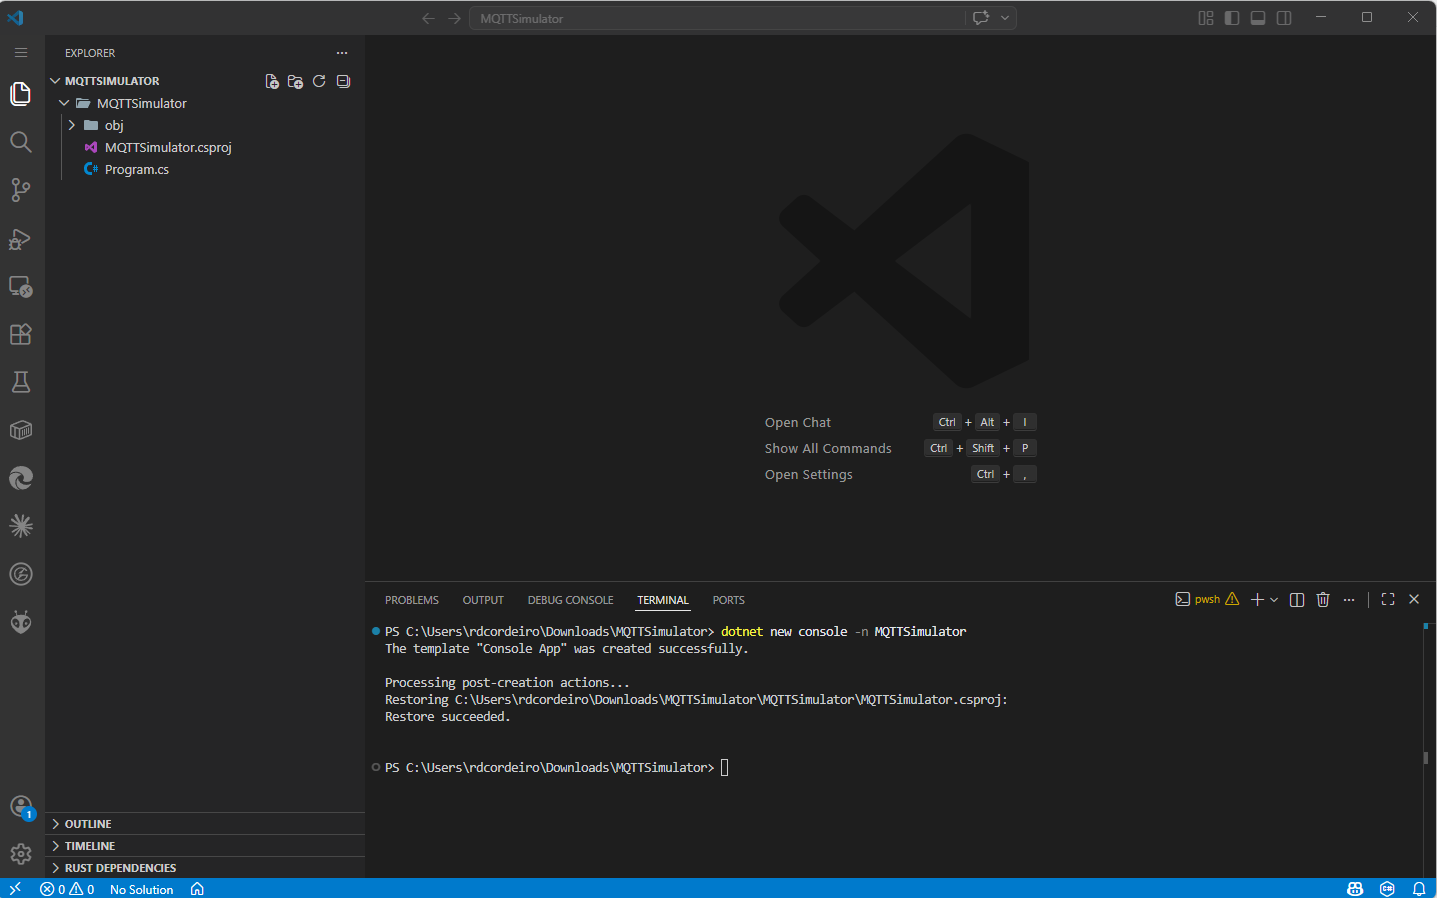Open the Extensions view

pos(20,334)
